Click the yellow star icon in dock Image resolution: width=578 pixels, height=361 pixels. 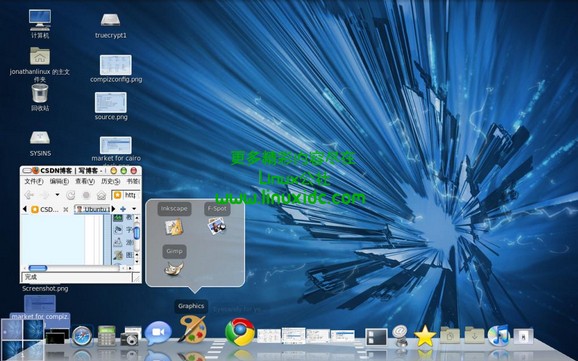click(425, 336)
